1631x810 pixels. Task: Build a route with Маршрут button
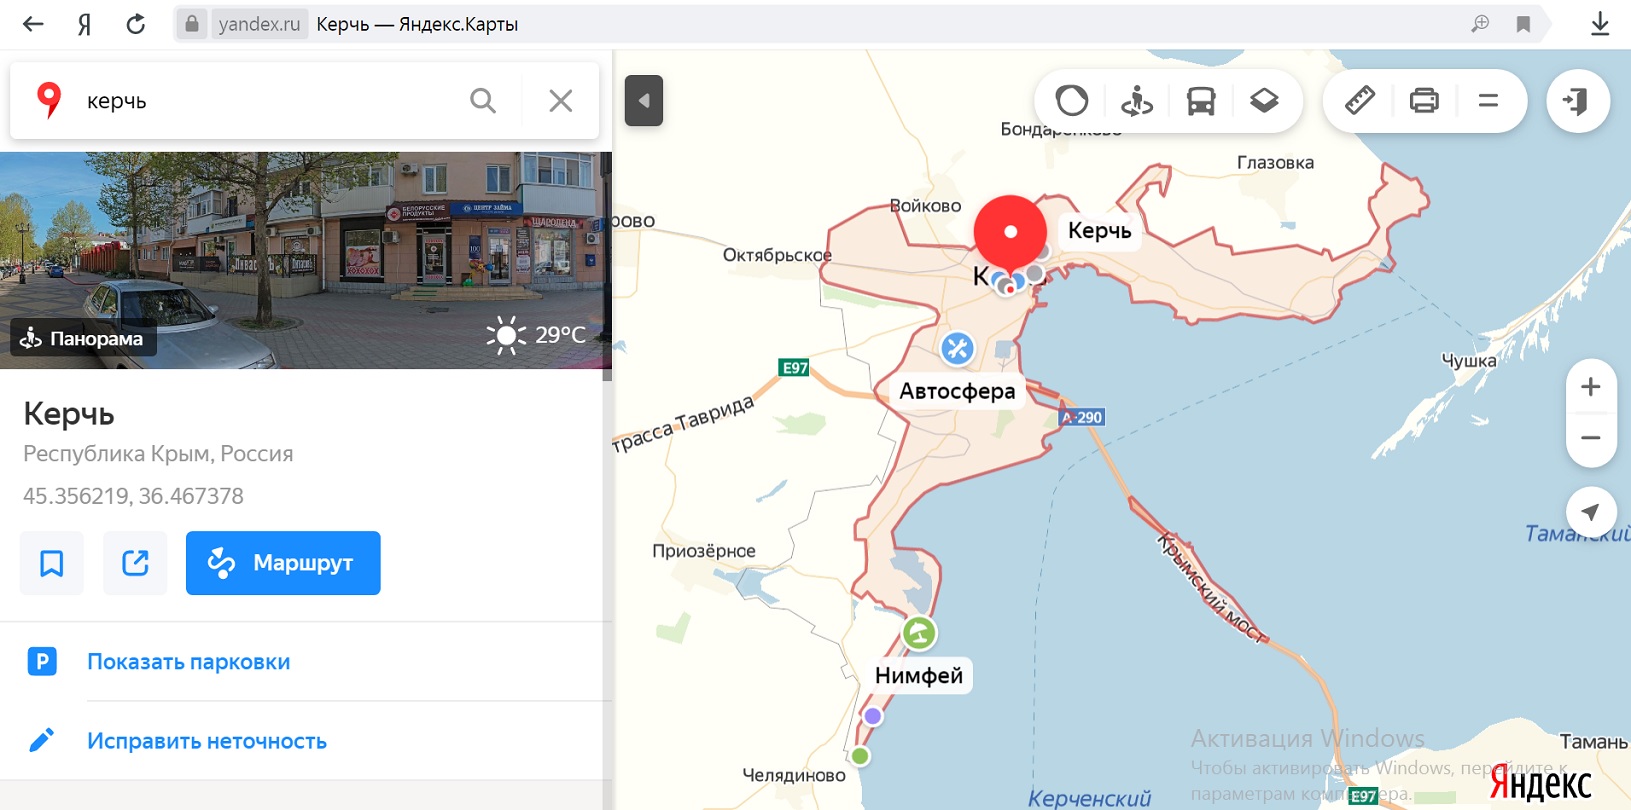click(283, 563)
